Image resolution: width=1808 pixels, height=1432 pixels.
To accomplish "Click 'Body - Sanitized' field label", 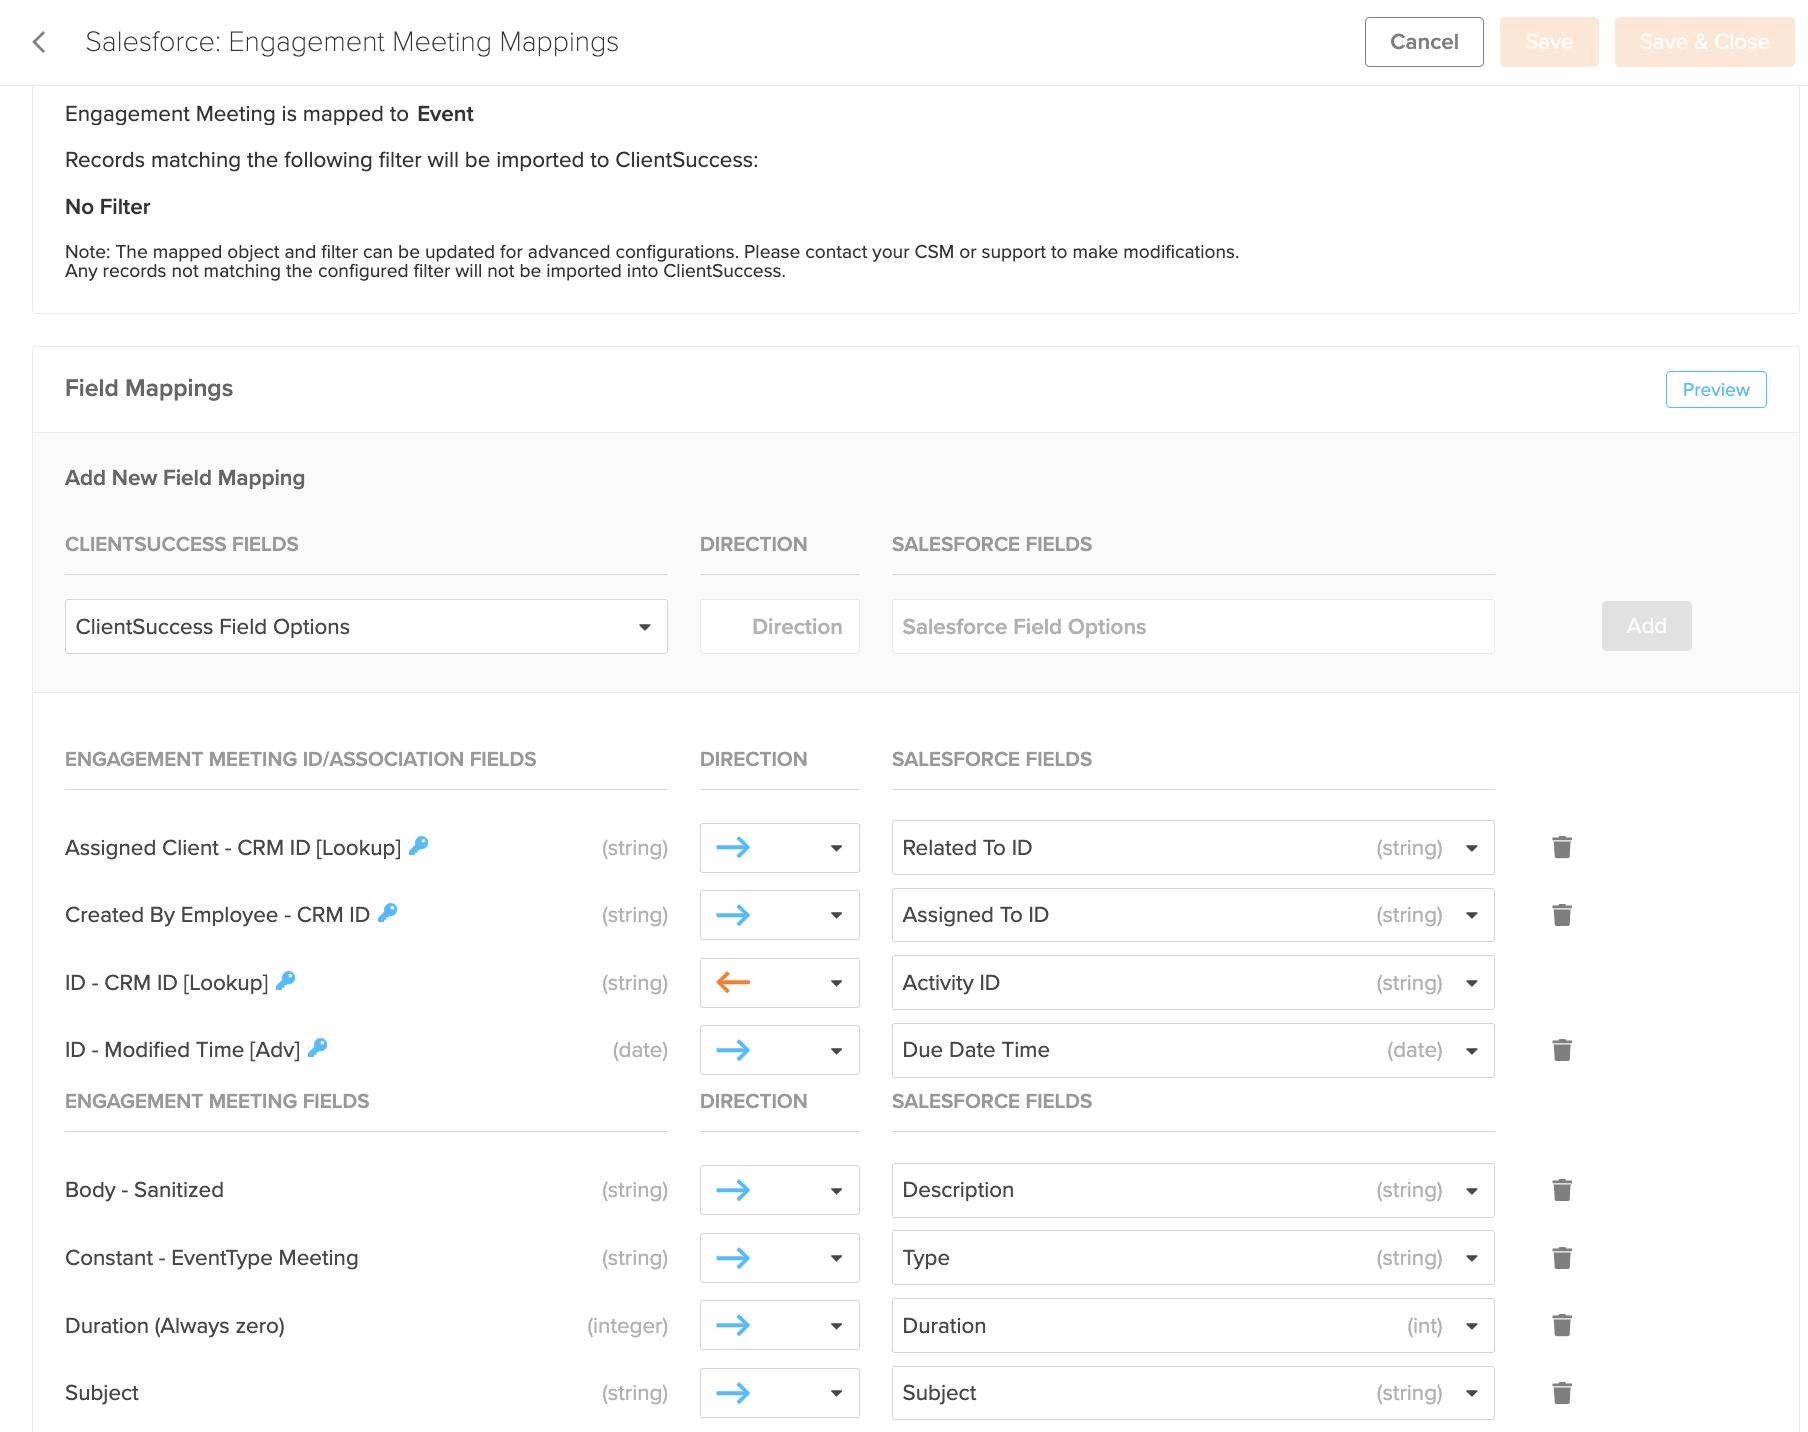I will click(144, 1190).
